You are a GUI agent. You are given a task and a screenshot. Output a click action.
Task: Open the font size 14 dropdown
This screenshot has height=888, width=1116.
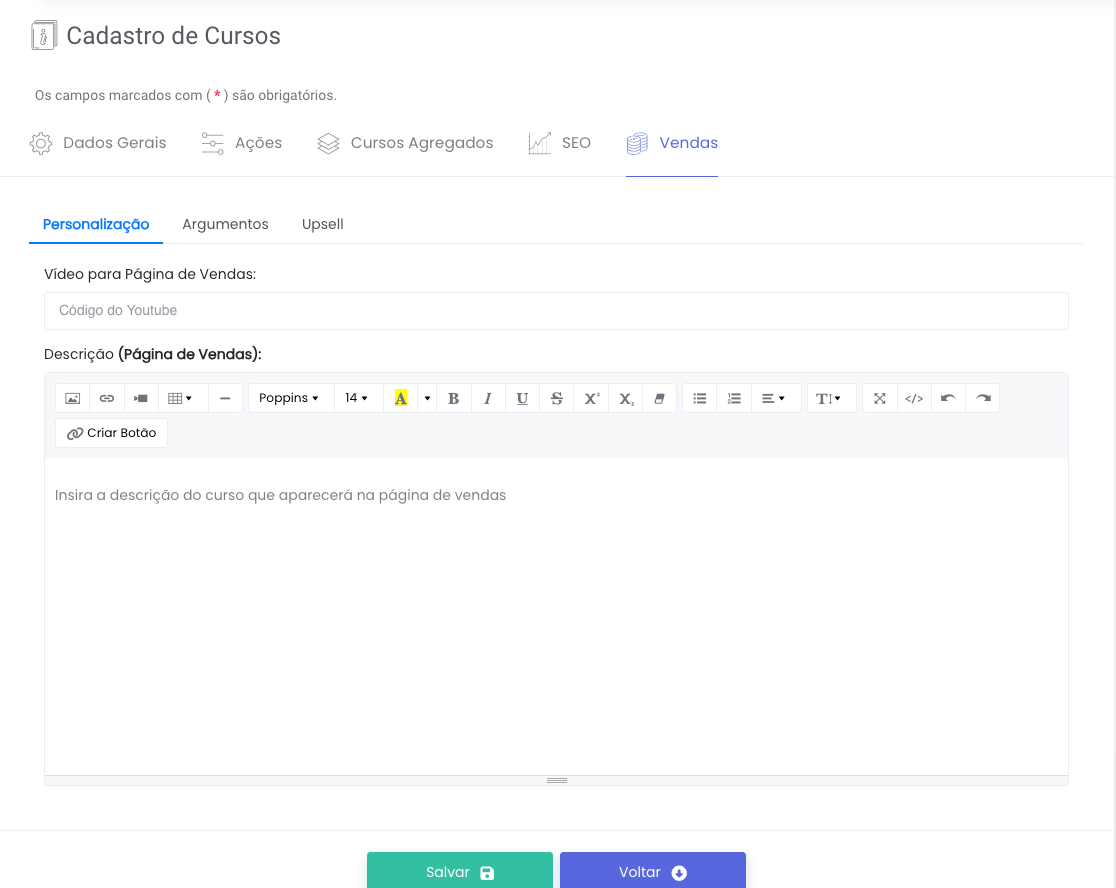point(357,398)
